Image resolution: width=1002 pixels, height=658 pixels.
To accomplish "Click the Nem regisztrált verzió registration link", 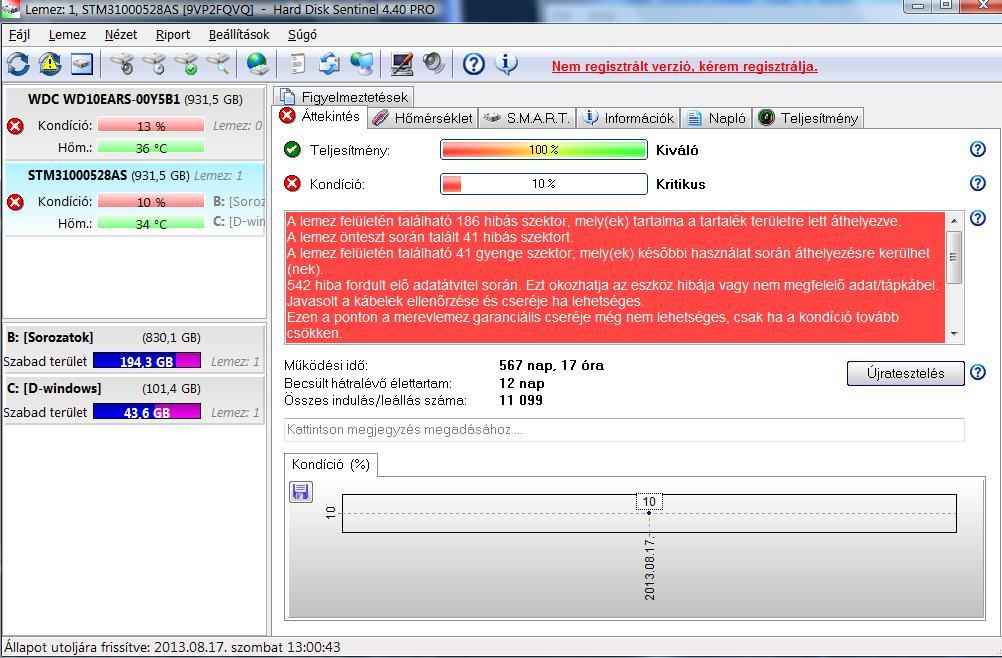I will (x=684, y=66).
